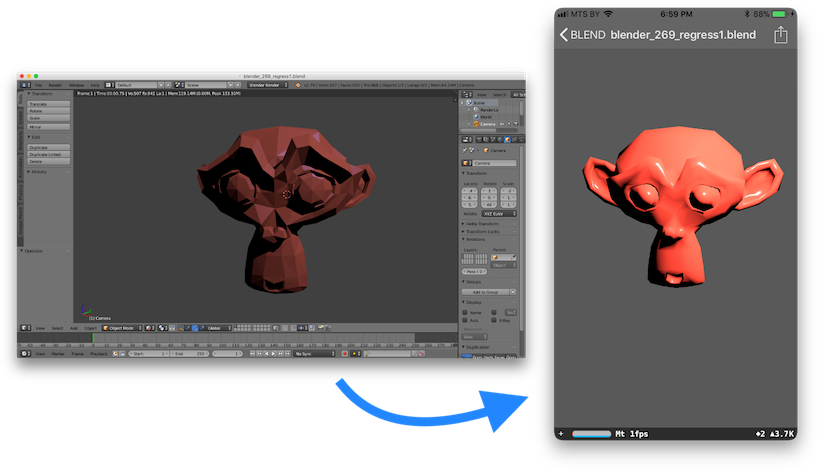818x471 pixels.
Task: Click the red auto-keying record button
Action: click(x=345, y=354)
